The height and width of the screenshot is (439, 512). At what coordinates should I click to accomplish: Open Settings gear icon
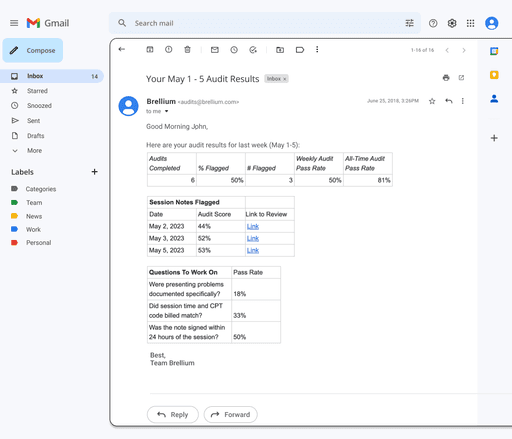[452, 23]
